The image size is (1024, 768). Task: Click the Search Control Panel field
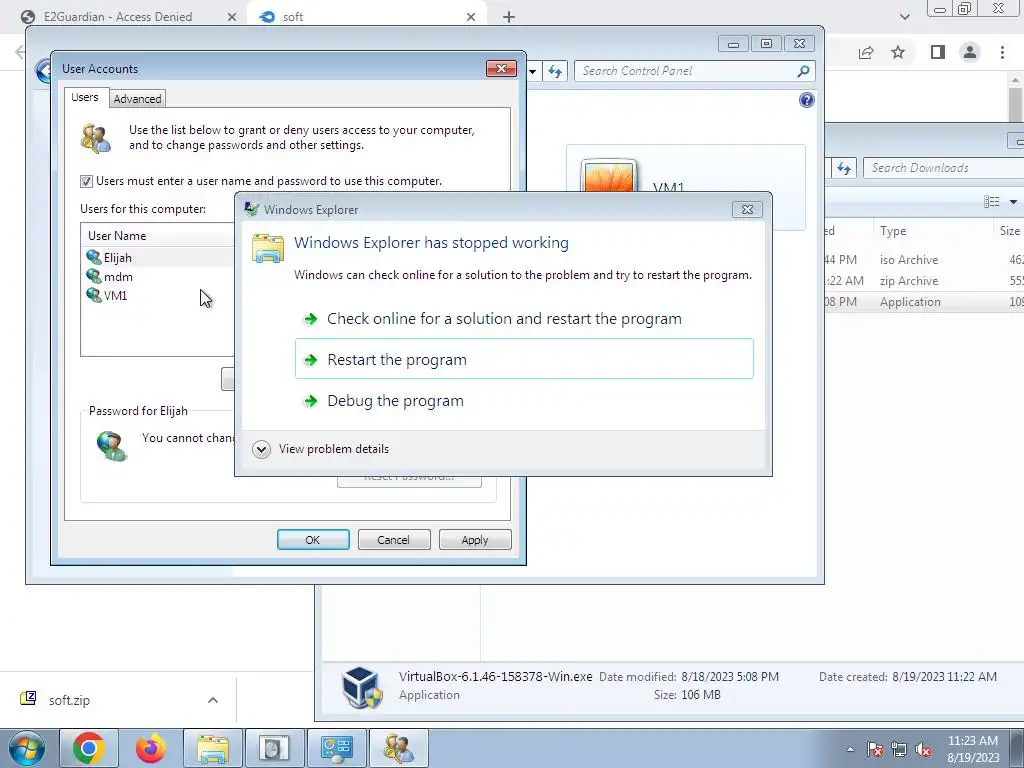(686, 71)
